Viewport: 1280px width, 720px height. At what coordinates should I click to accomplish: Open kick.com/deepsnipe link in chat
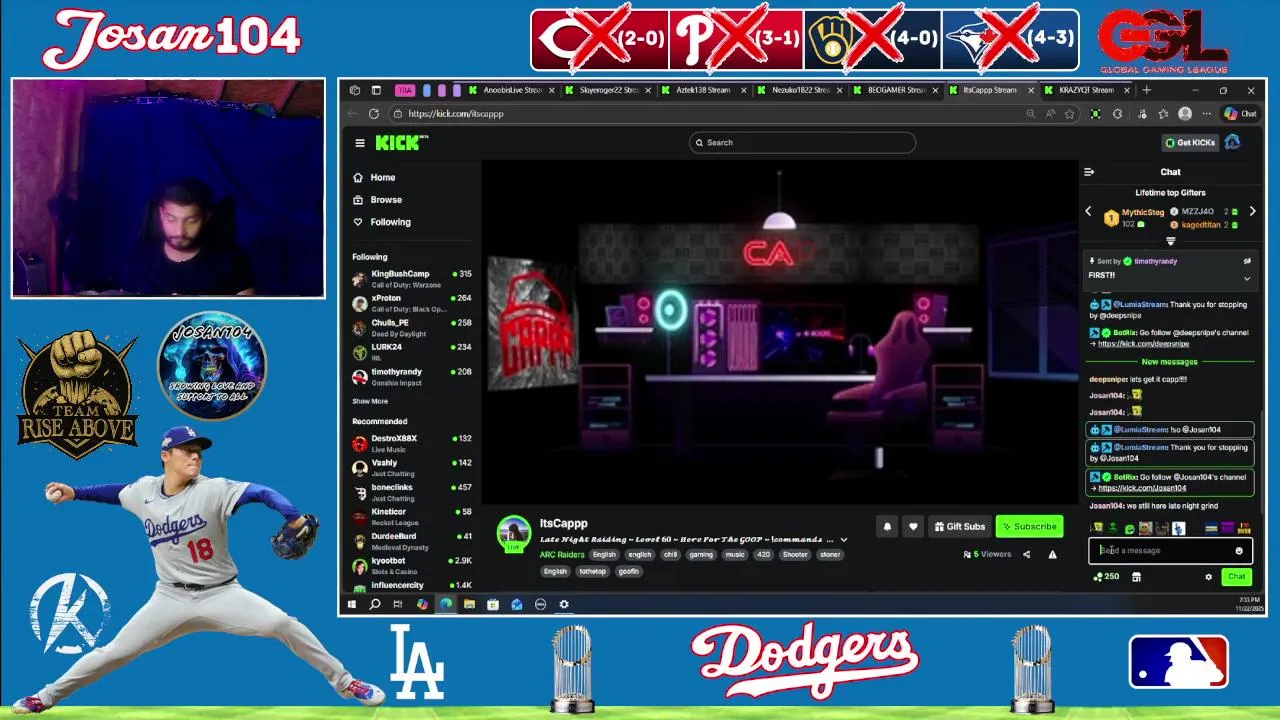[x=1143, y=344]
